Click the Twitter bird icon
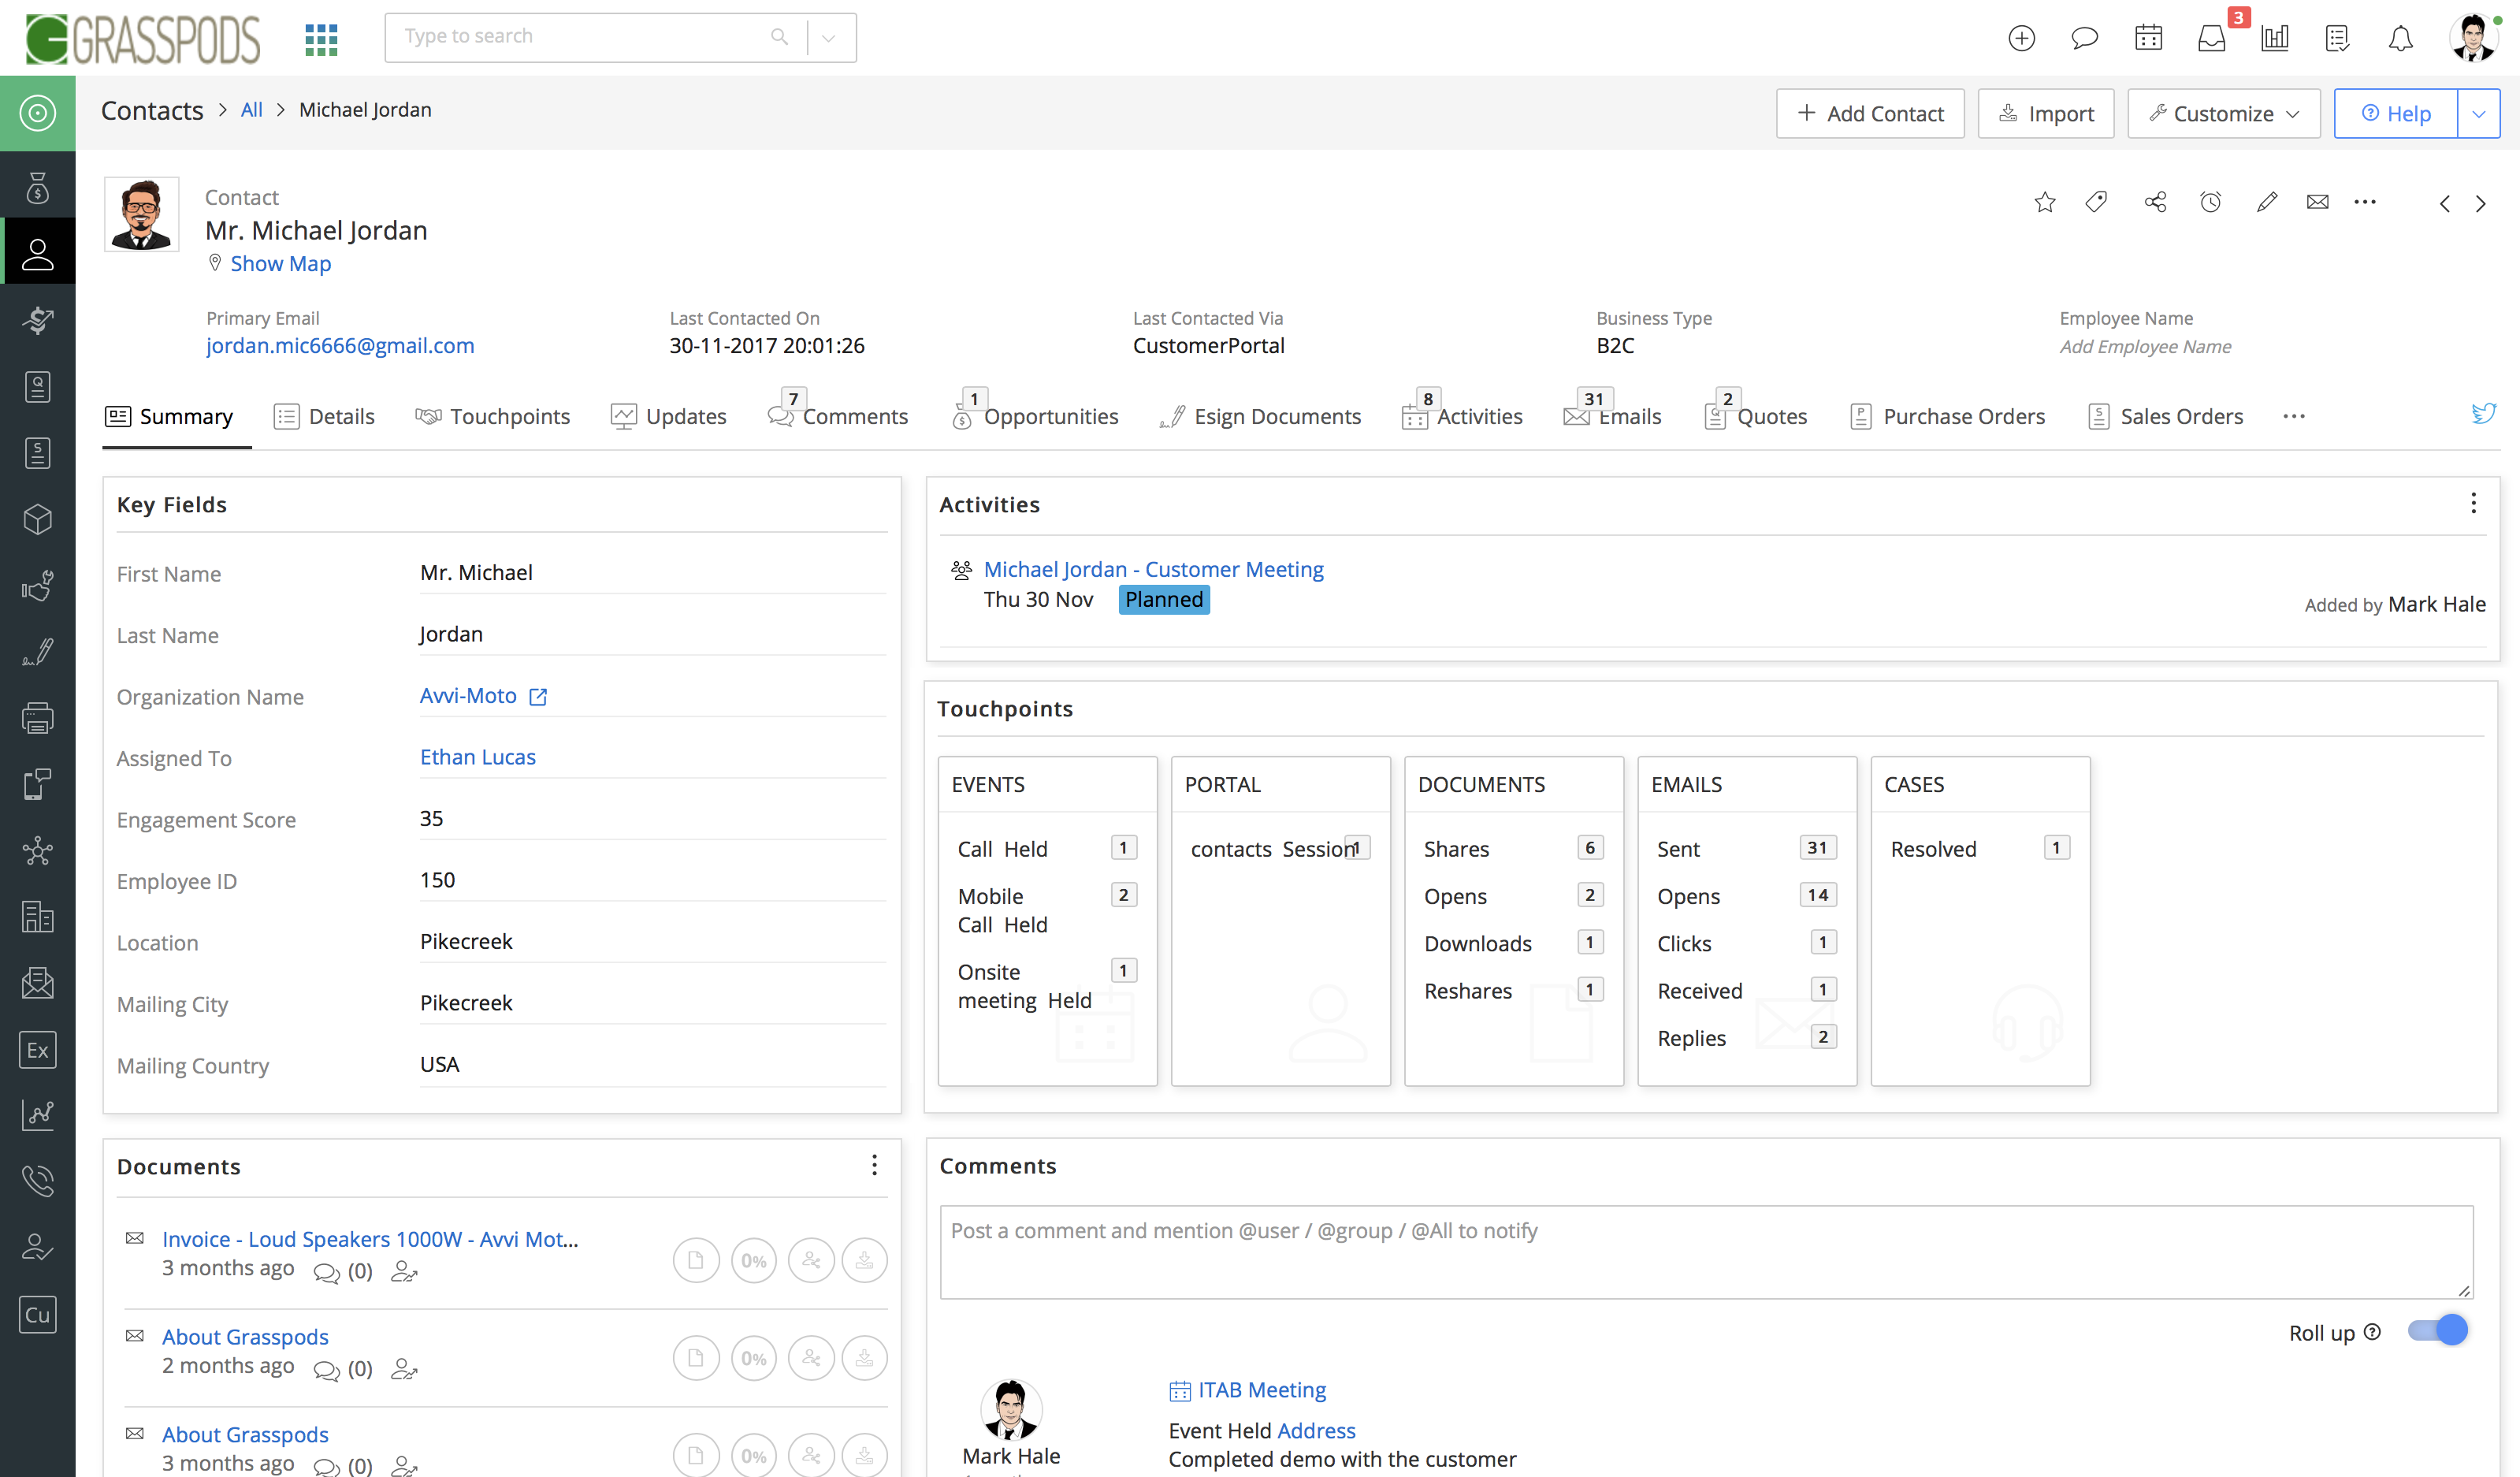The height and width of the screenshot is (1477, 2520). [2483, 413]
